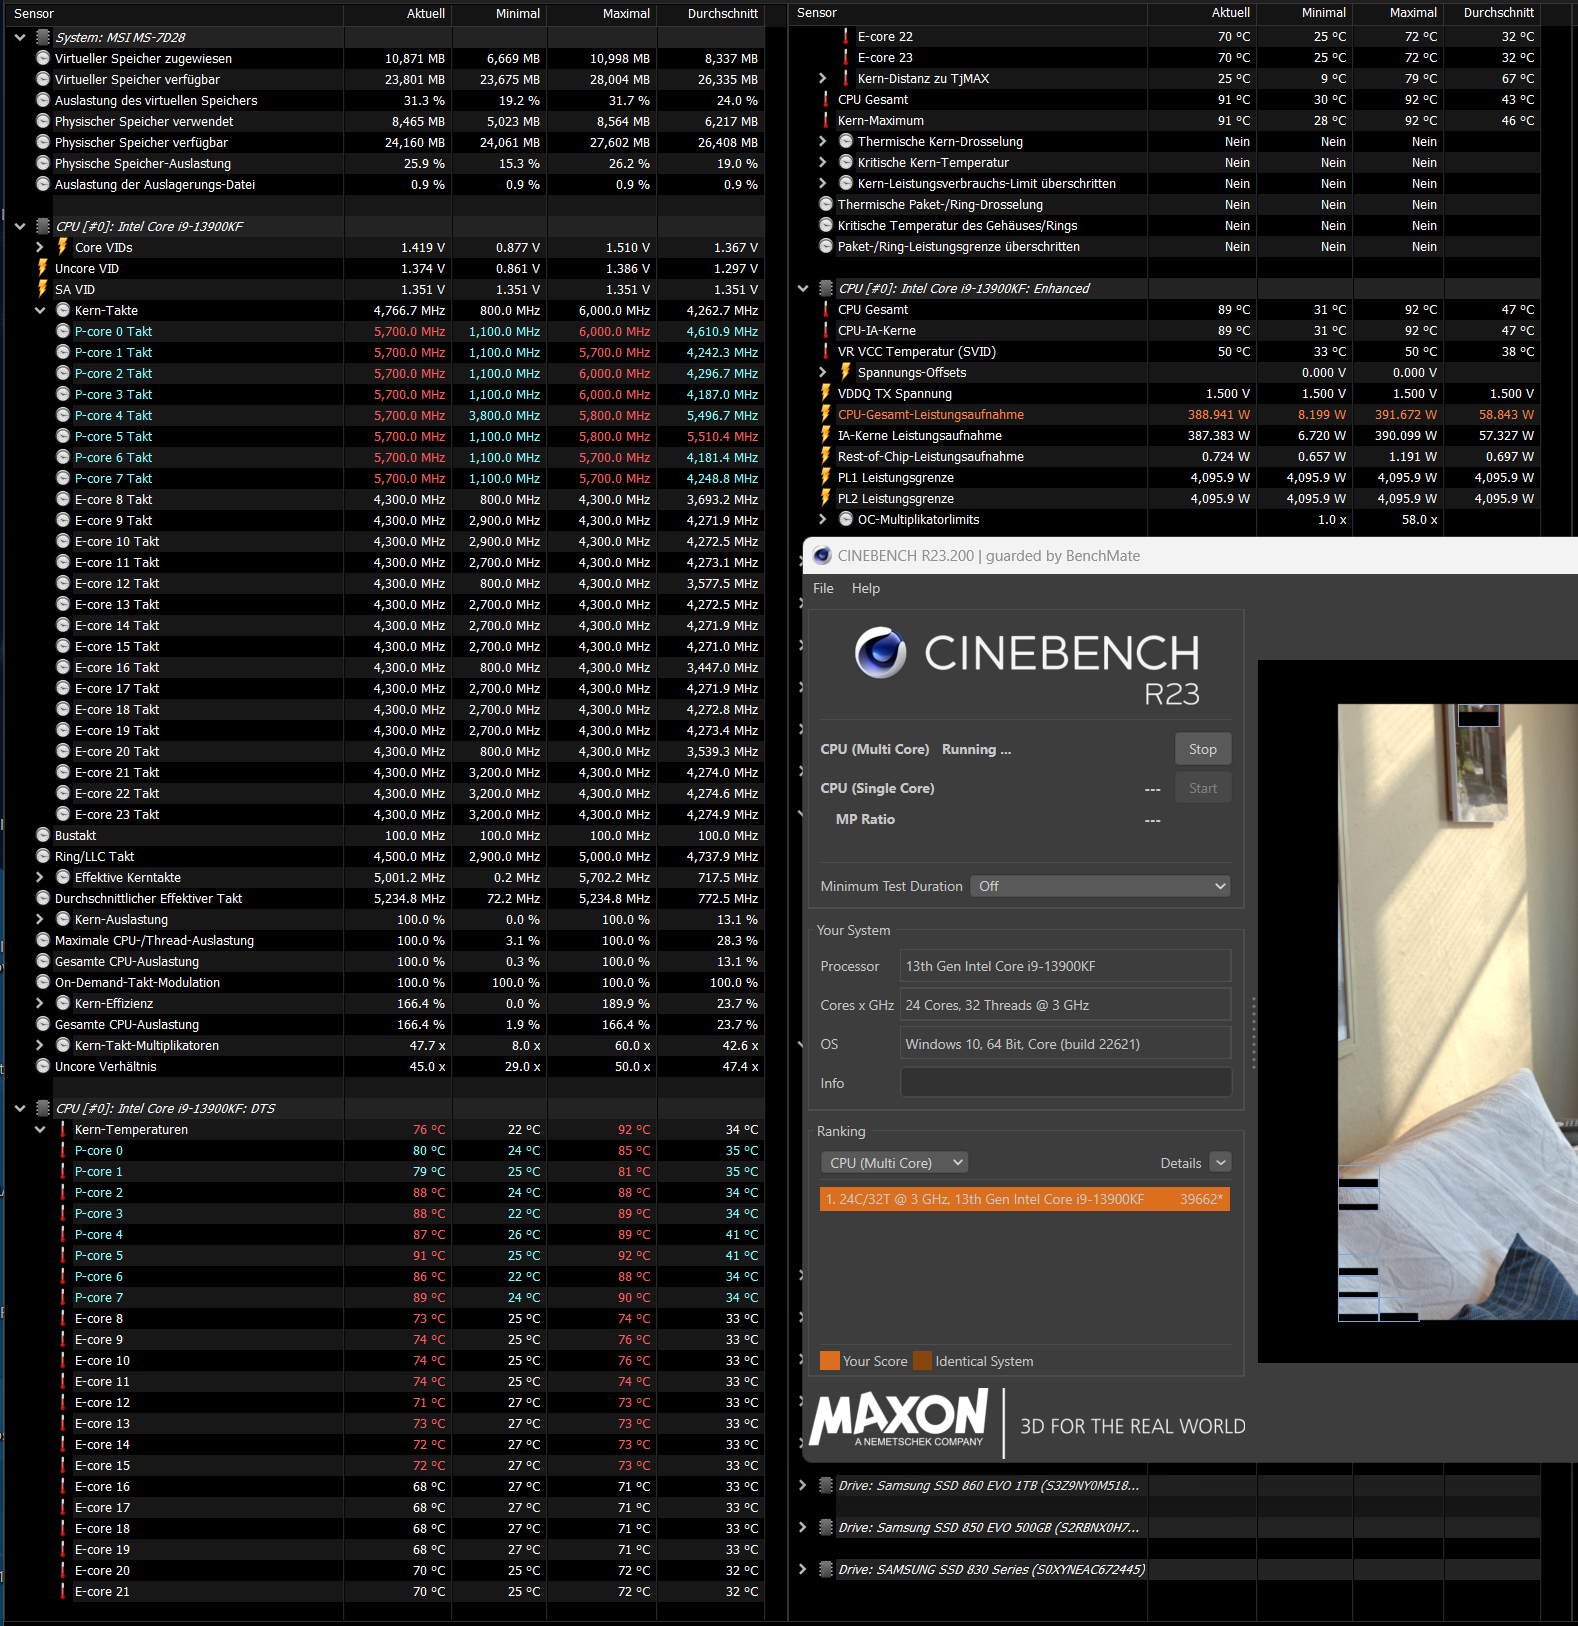Click the Details label in Ranking

pyautogui.click(x=1181, y=1163)
